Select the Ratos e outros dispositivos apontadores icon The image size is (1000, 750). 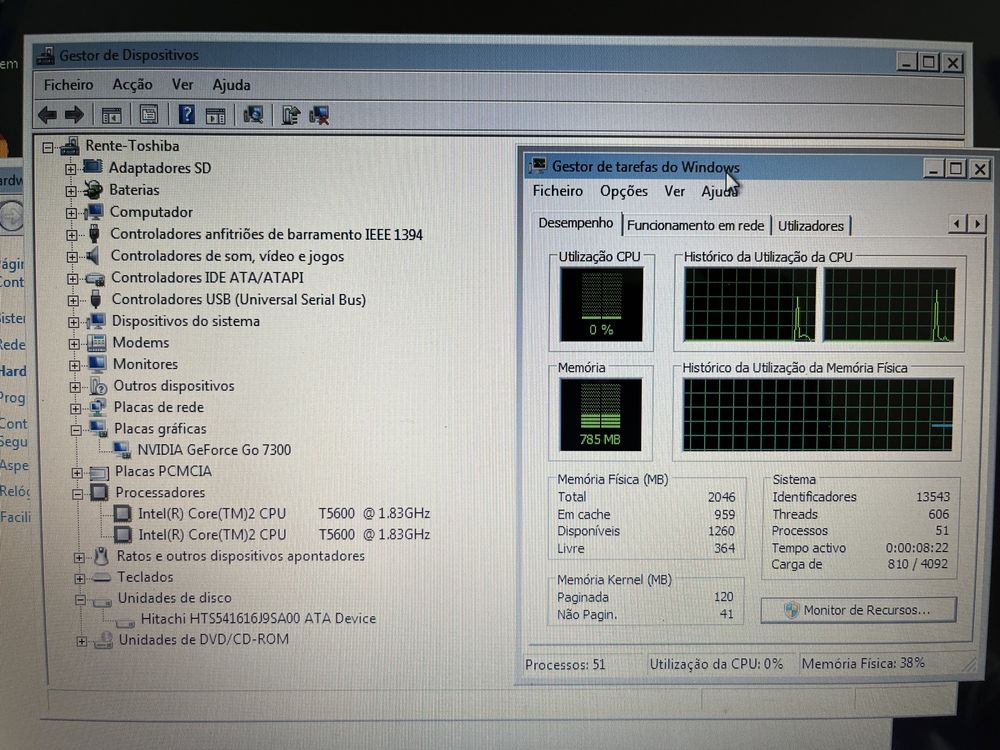pyautogui.click(x=101, y=555)
